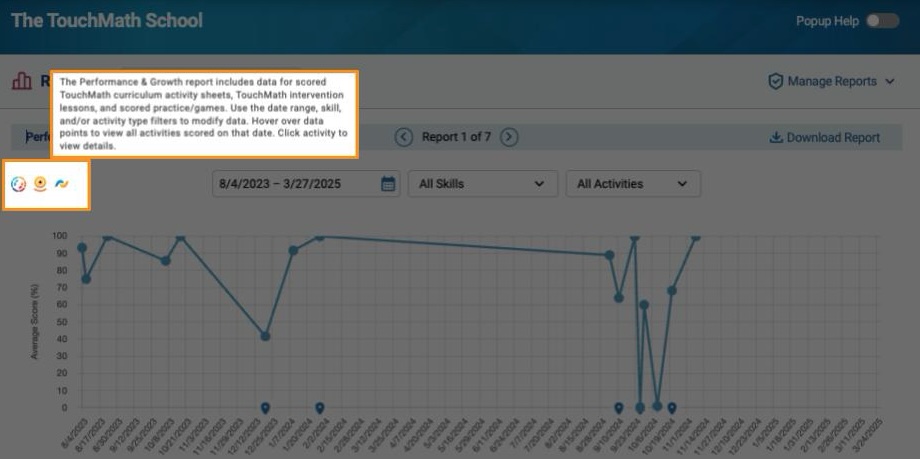The height and width of the screenshot is (459, 920).
Task: Expand the All Skills dropdown
Action: (483, 184)
